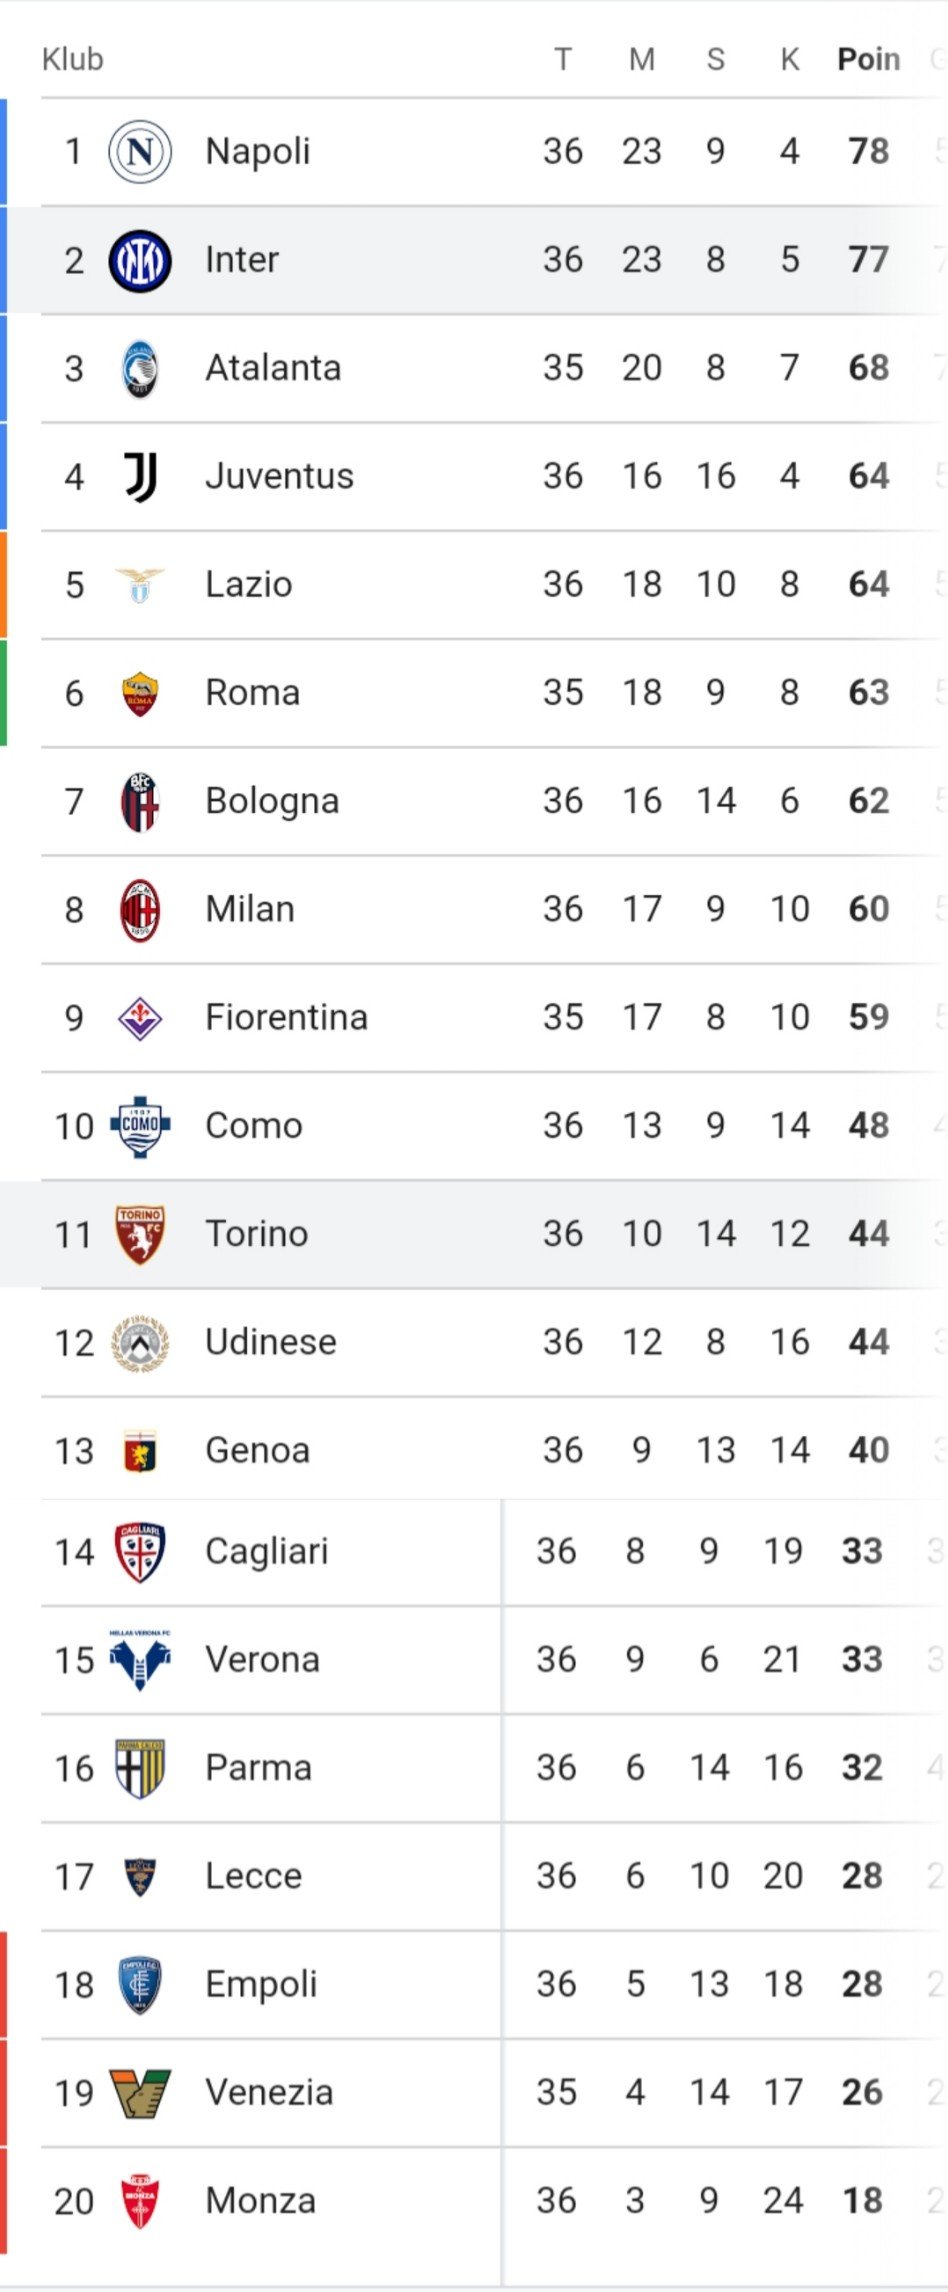Image resolution: width=948 pixels, height=2292 pixels.
Task: Tap the Venezia club logo
Action: click(140, 2094)
